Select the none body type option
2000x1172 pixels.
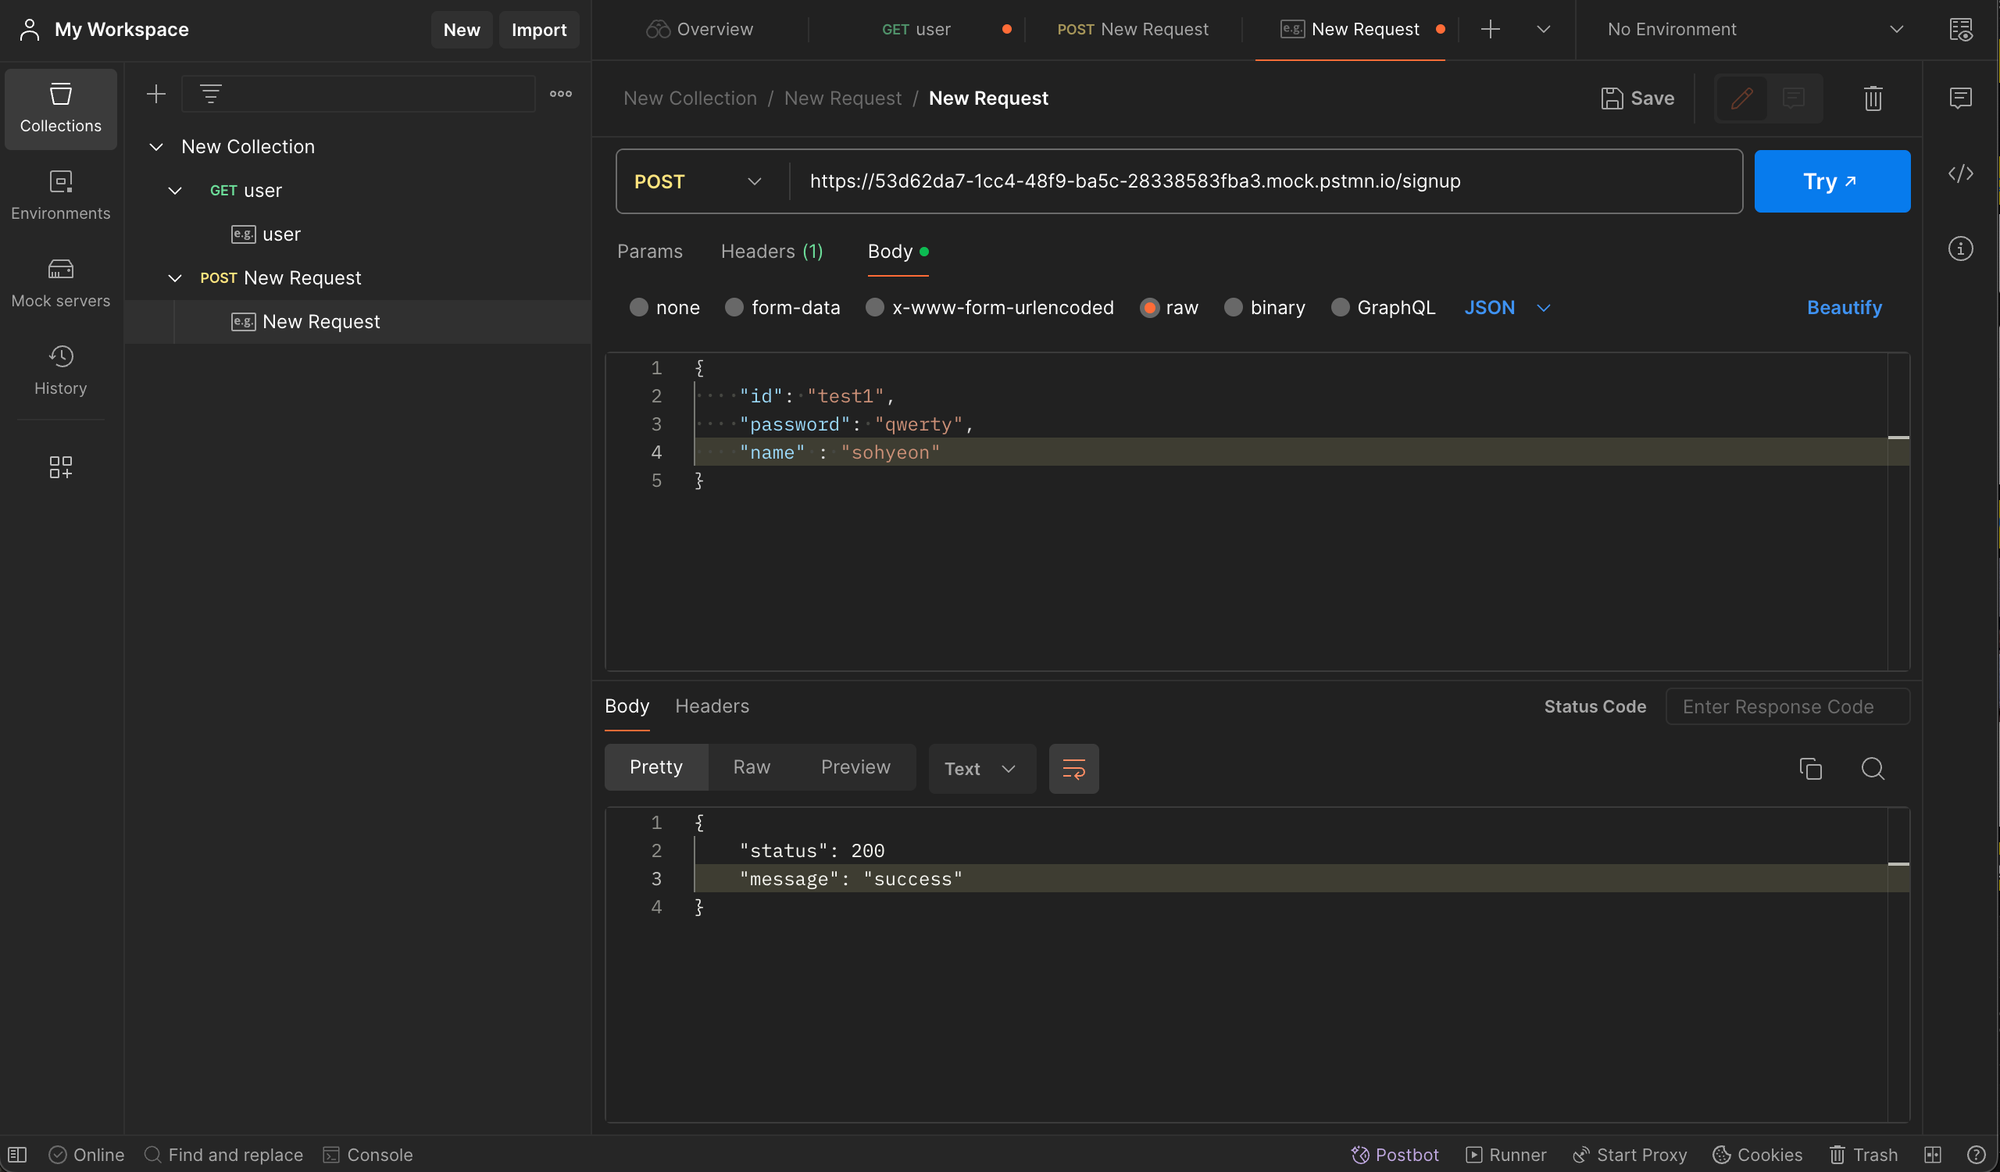639,308
